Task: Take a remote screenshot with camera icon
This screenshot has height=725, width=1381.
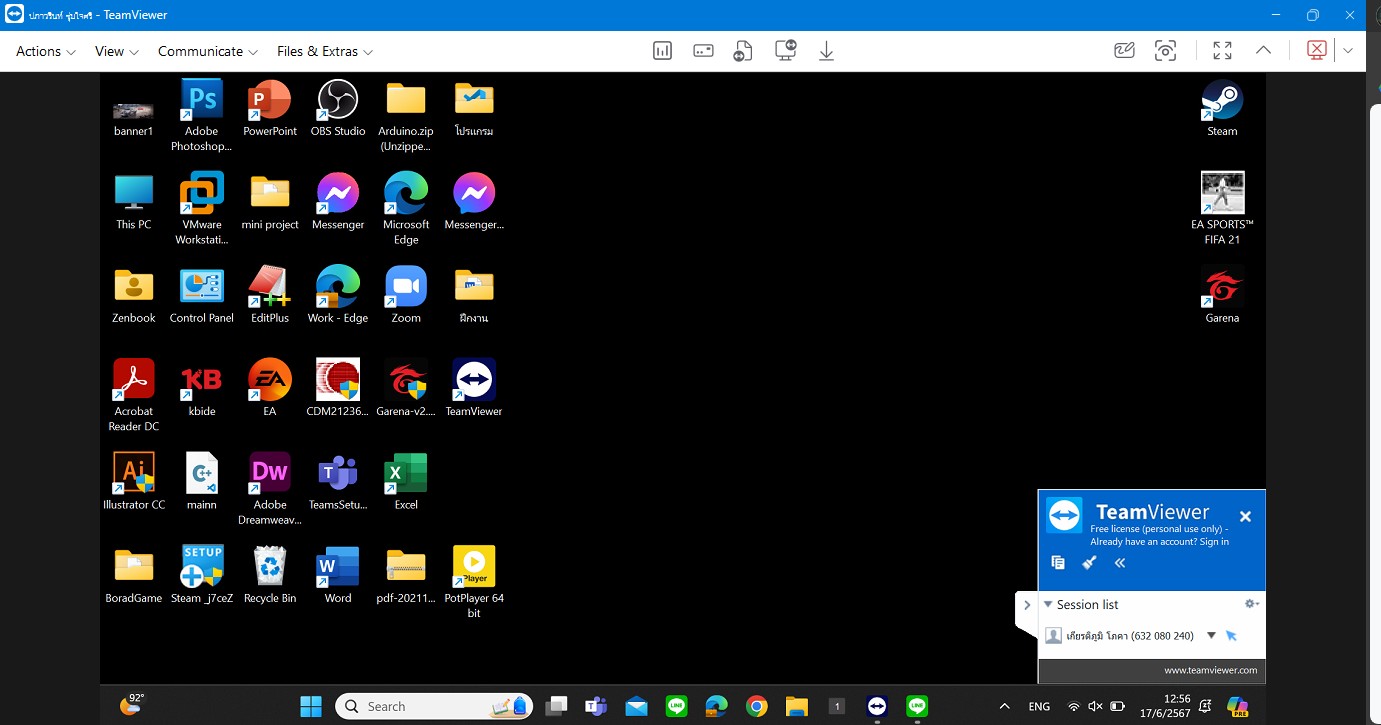Action: (x=1165, y=51)
